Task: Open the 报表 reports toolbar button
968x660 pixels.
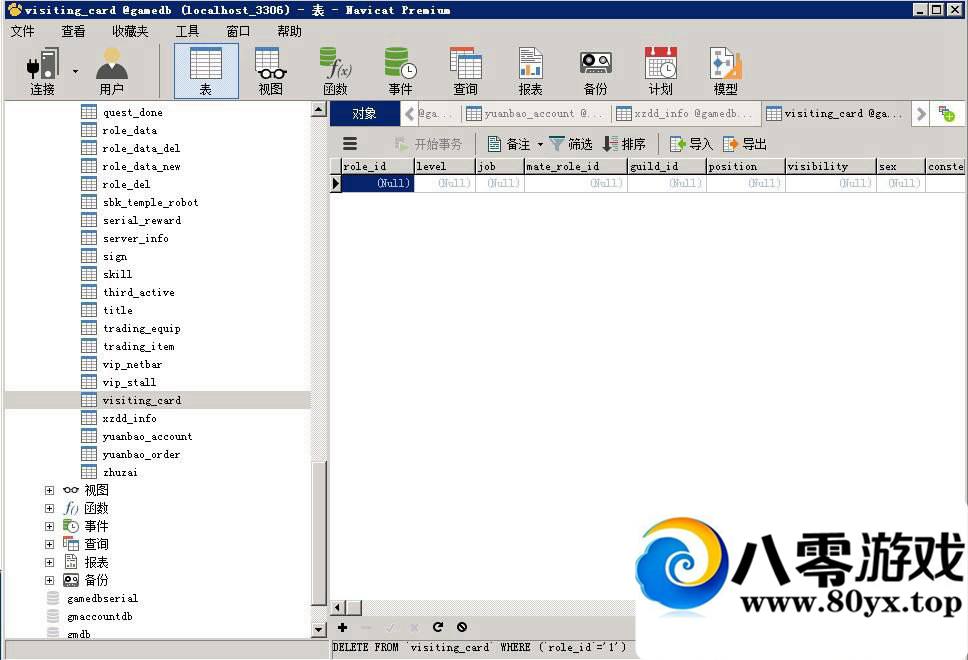Action: coord(530,71)
